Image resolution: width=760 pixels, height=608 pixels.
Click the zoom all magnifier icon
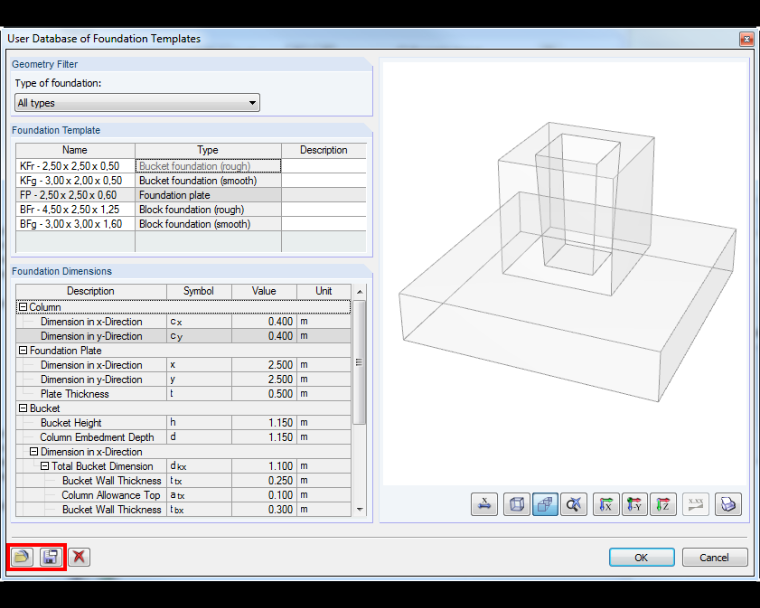[574, 504]
